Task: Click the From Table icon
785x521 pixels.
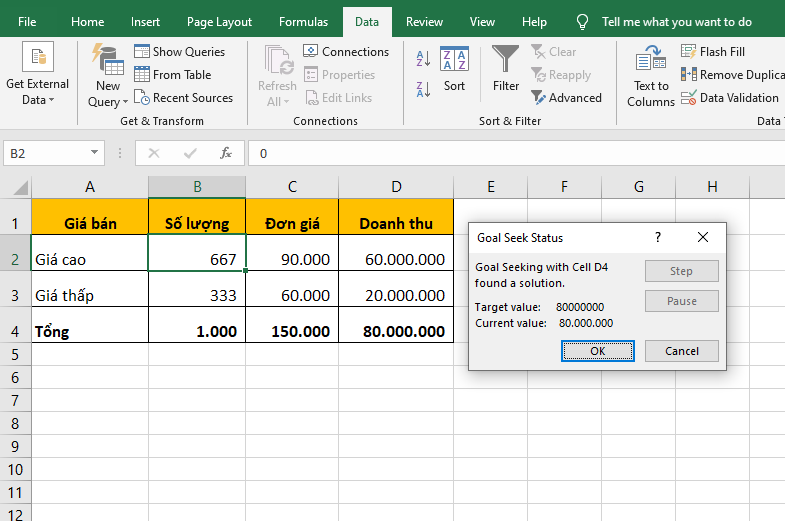Action: click(x=142, y=75)
